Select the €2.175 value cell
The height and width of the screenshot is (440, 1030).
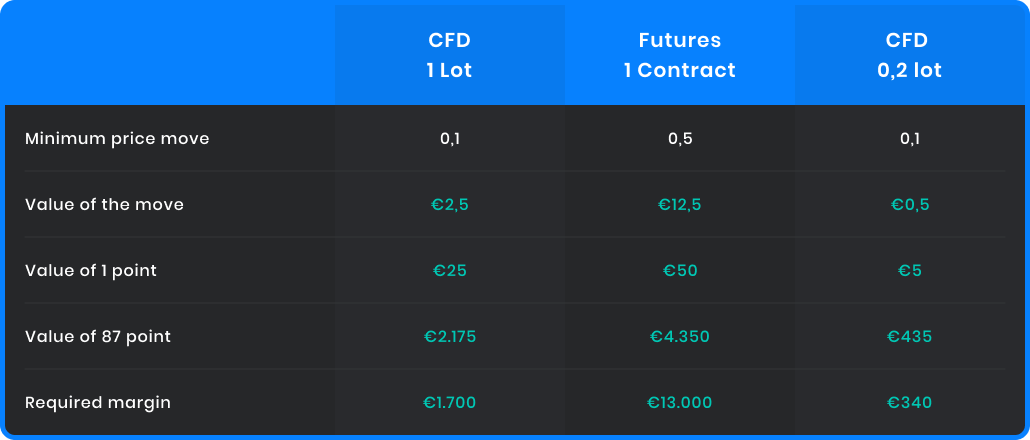450,336
